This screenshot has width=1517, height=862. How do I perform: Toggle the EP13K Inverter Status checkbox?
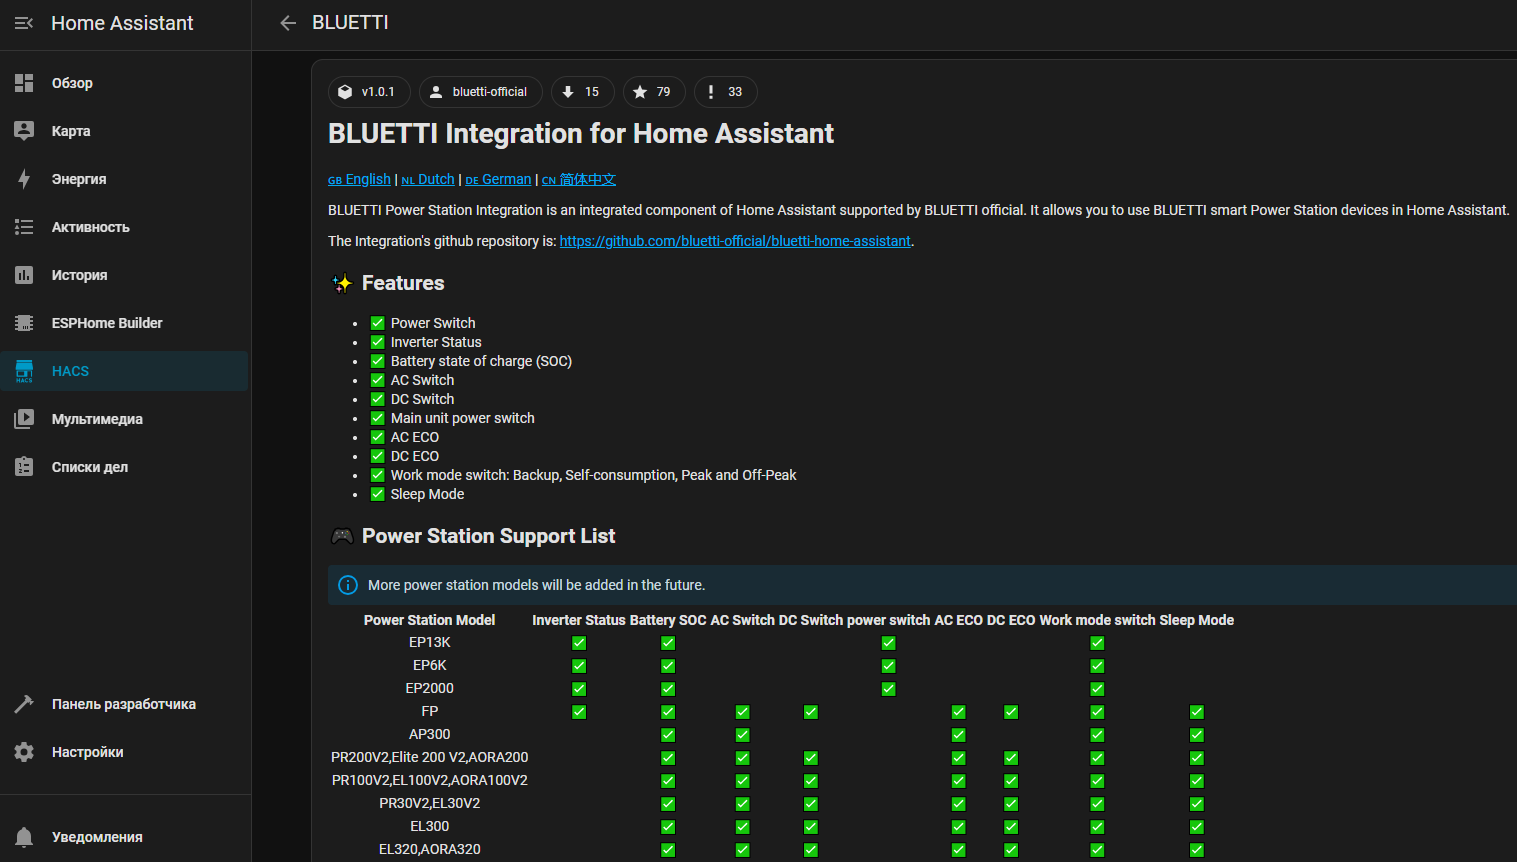pyautogui.click(x=579, y=643)
